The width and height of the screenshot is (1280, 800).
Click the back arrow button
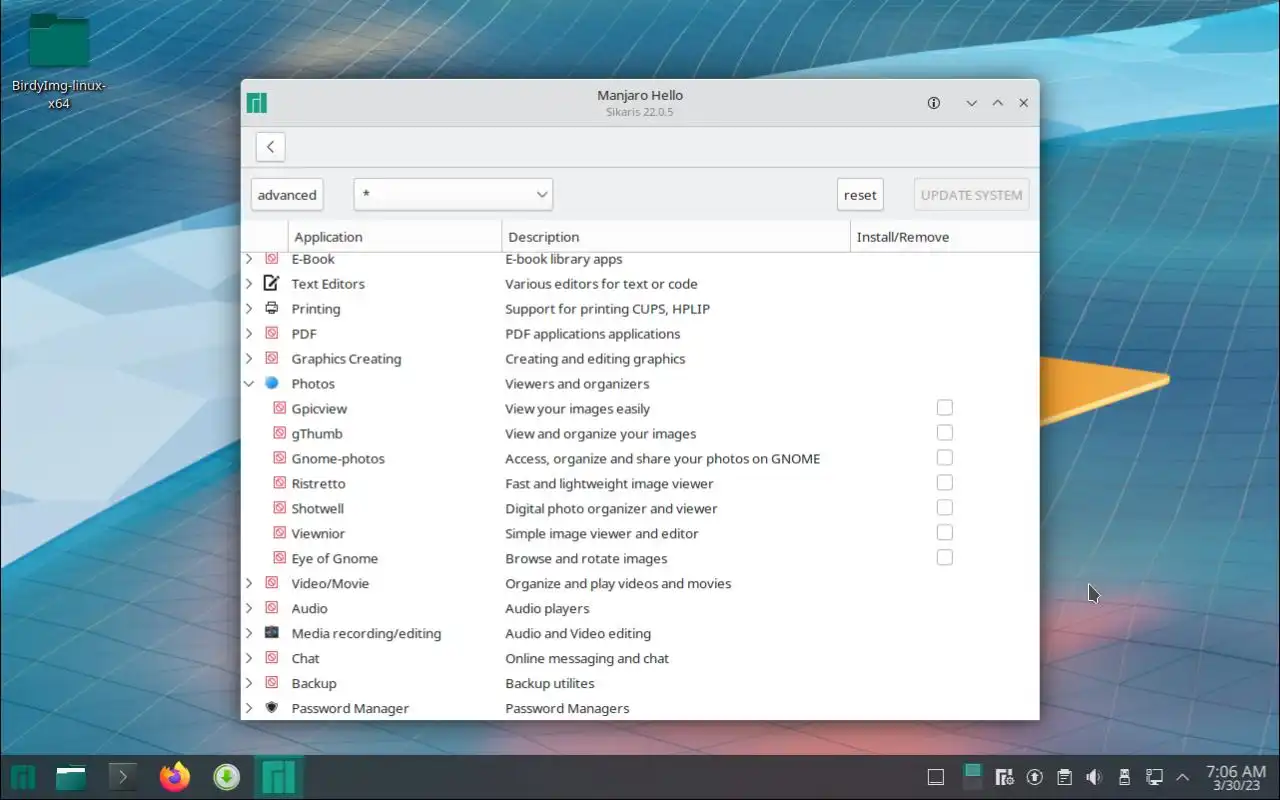click(270, 147)
